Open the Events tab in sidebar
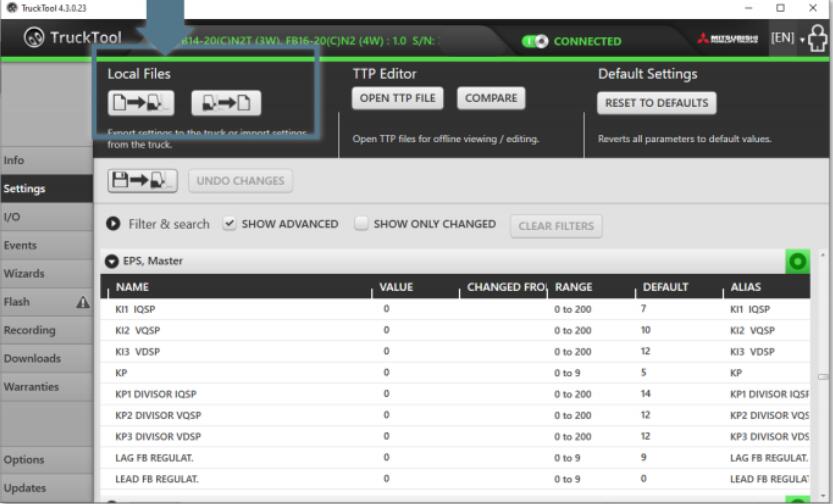833x504 pixels. [20, 245]
